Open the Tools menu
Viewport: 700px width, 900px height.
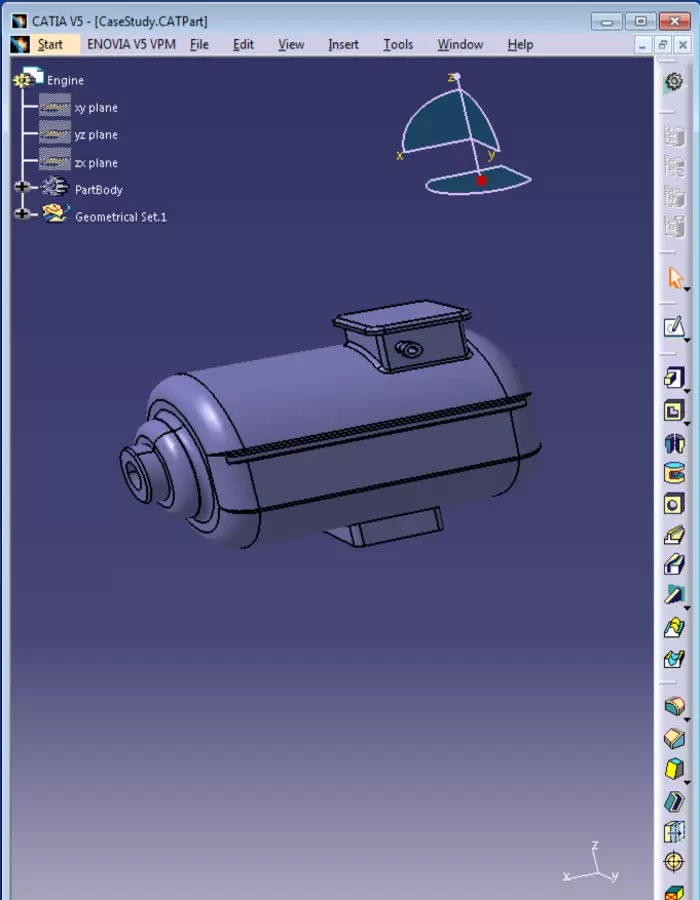tap(398, 45)
